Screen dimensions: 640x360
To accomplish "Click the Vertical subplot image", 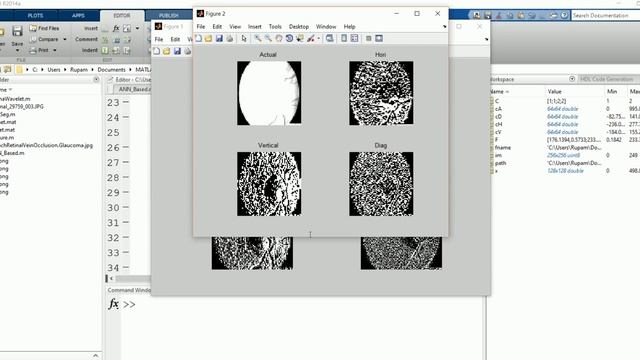I will (x=269, y=184).
